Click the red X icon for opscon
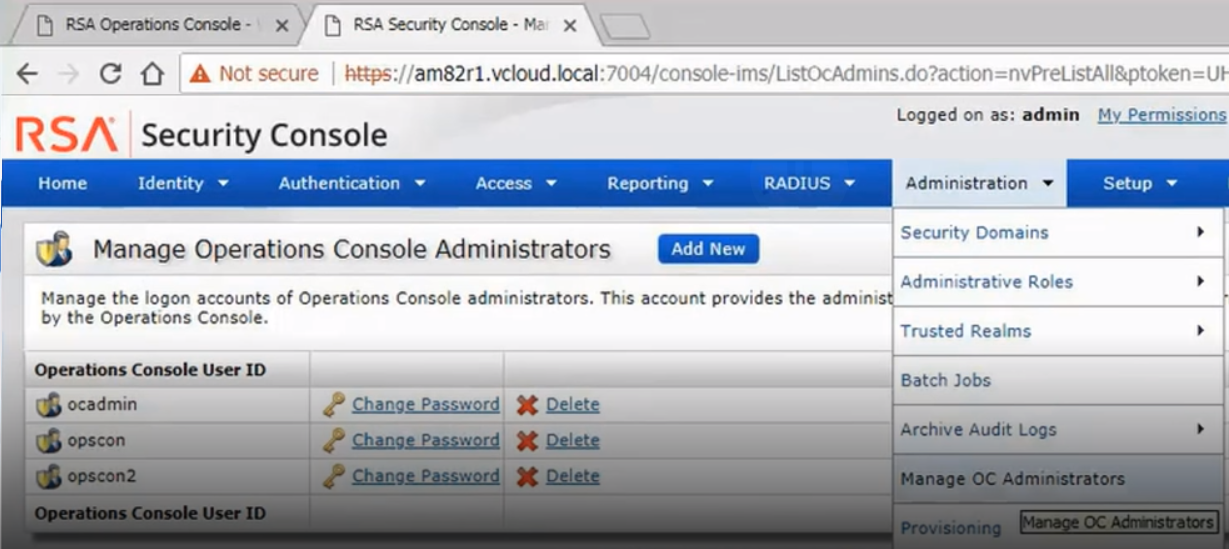1229x549 pixels. 527,441
